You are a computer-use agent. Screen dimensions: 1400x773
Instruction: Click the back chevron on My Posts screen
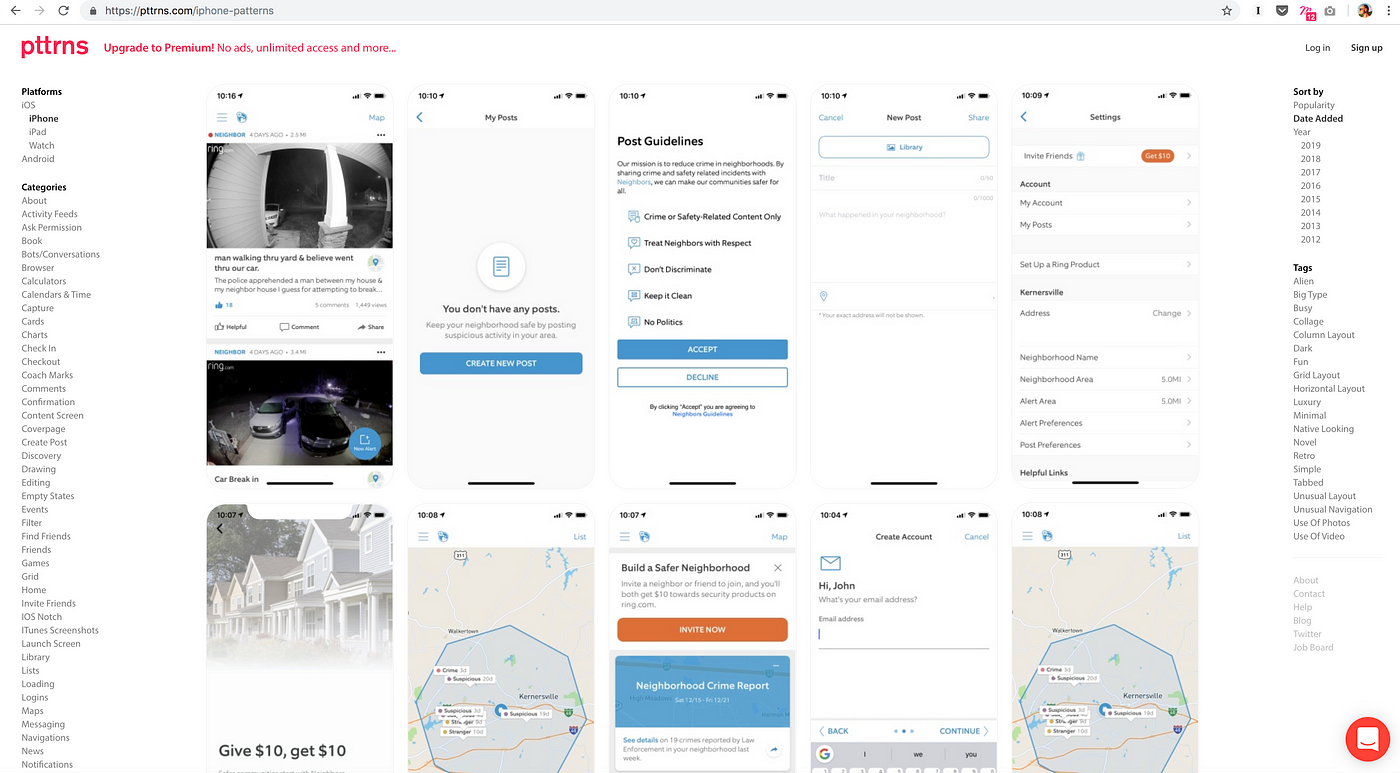click(x=419, y=117)
